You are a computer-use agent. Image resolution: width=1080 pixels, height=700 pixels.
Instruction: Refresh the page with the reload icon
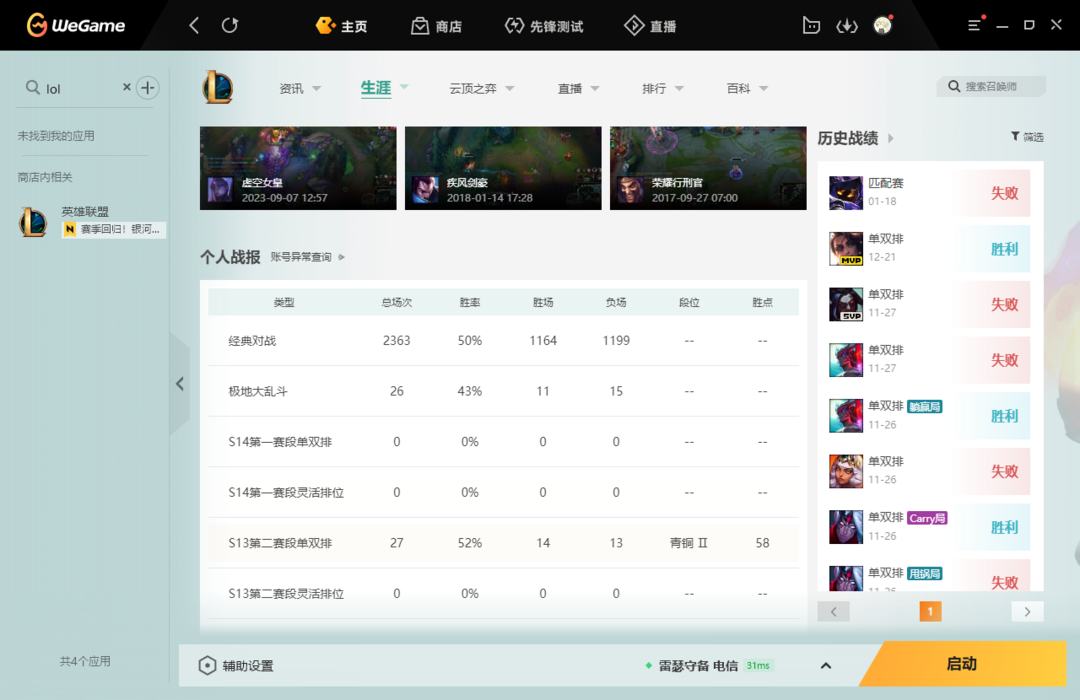(x=230, y=25)
